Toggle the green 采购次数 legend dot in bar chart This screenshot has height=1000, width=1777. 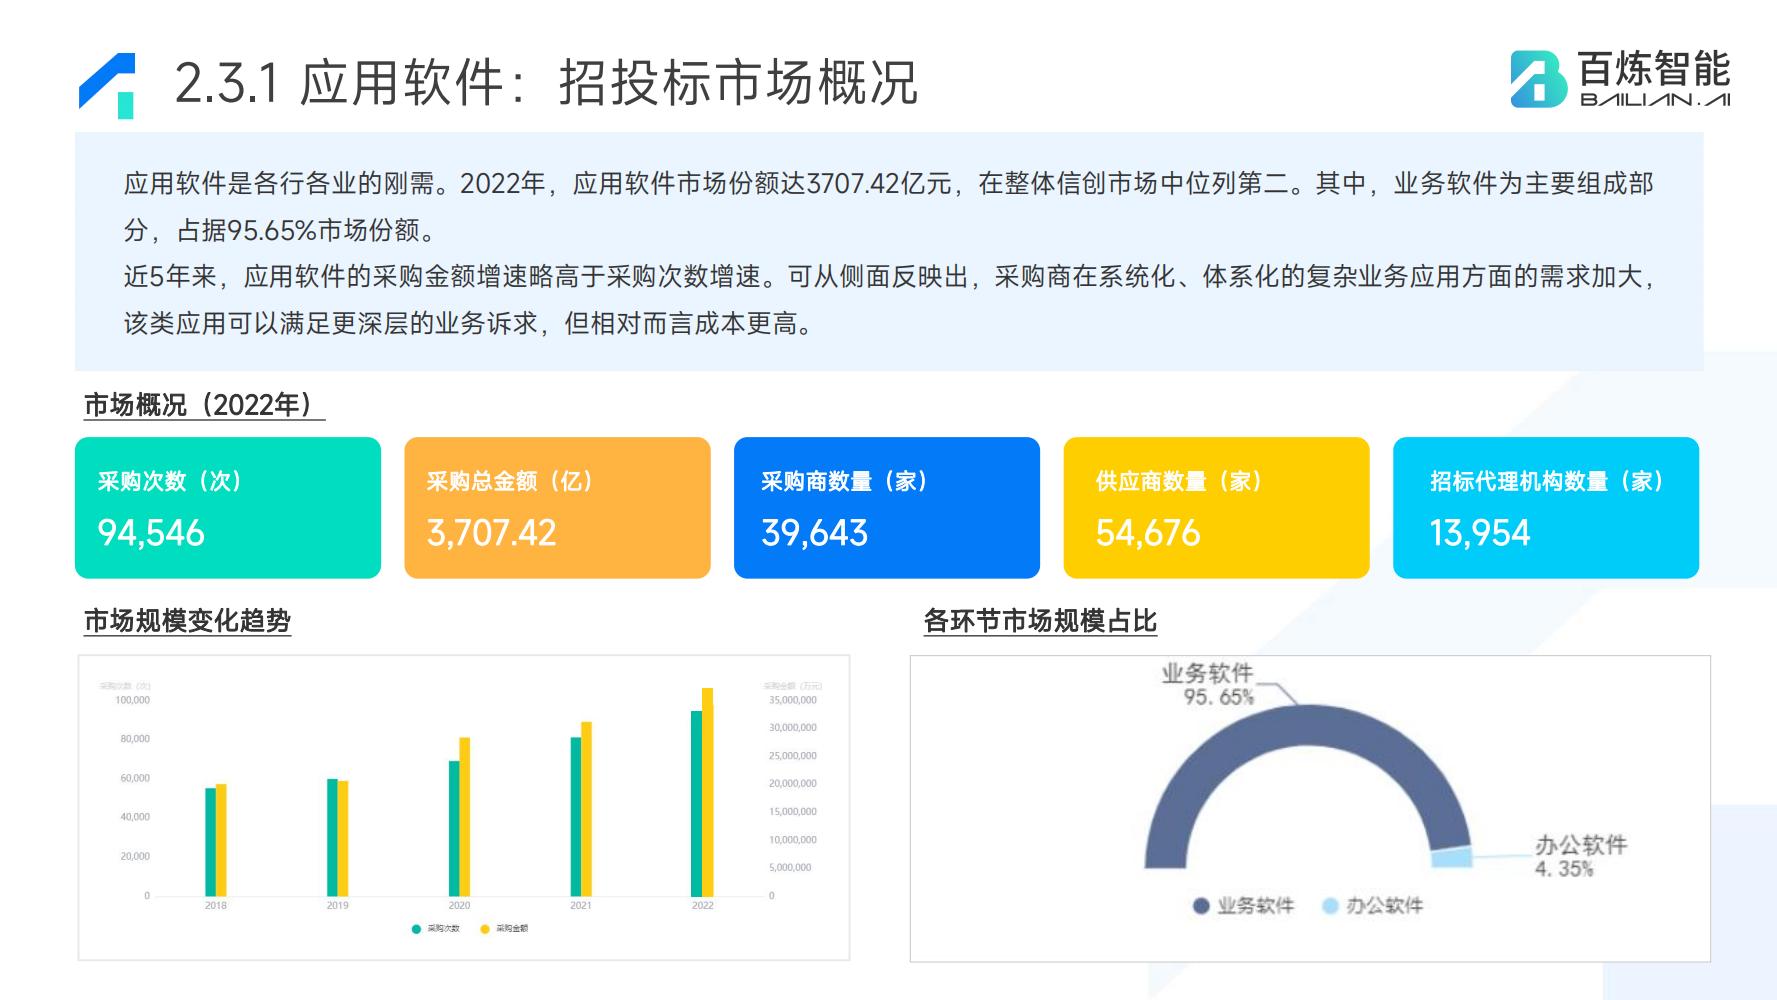click(416, 929)
